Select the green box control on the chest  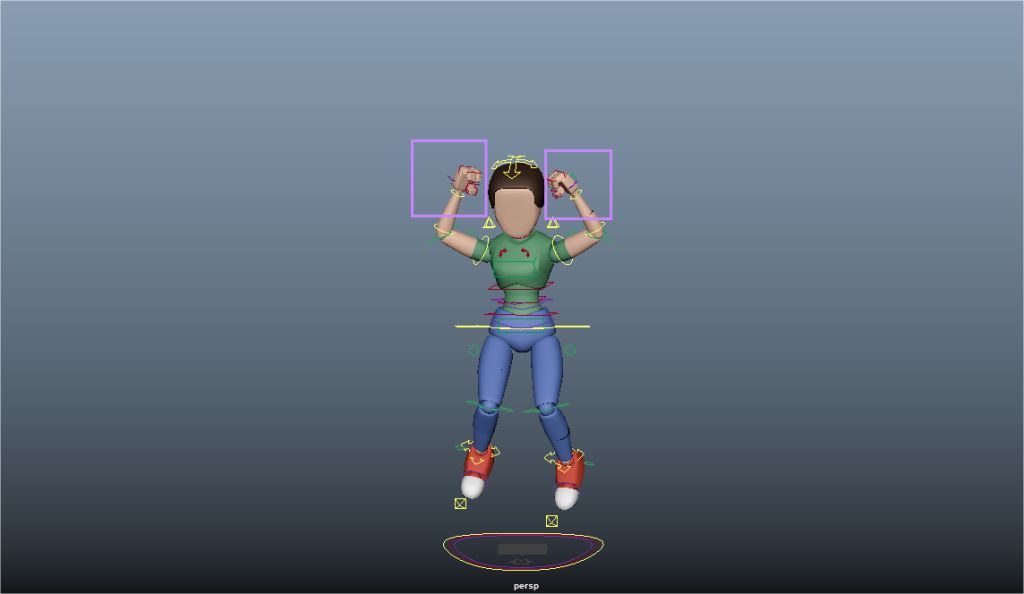(x=515, y=268)
